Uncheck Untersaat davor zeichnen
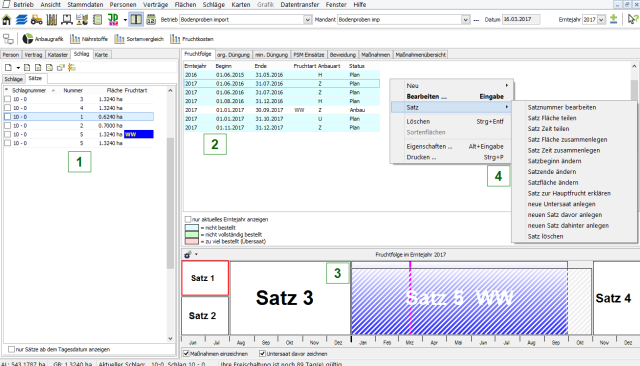Image resolution: width=640 pixels, height=366 pixels. [x=262, y=354]
